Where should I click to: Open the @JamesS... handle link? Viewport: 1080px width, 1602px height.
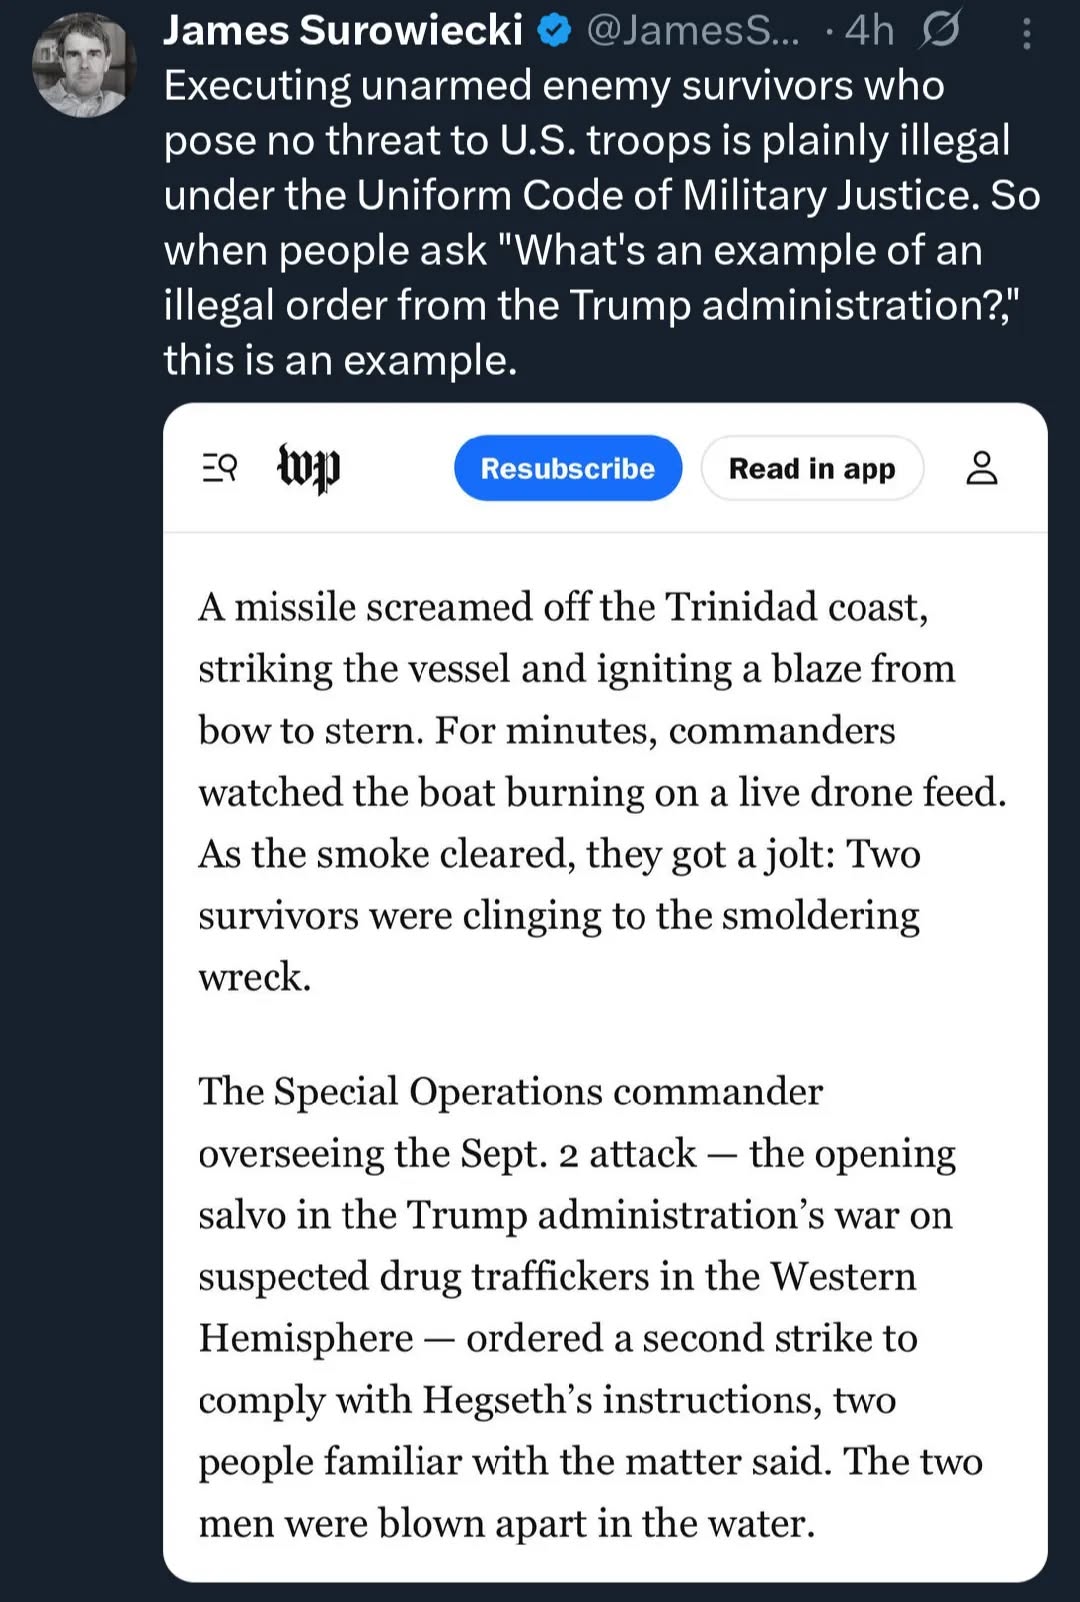[692, 31]
